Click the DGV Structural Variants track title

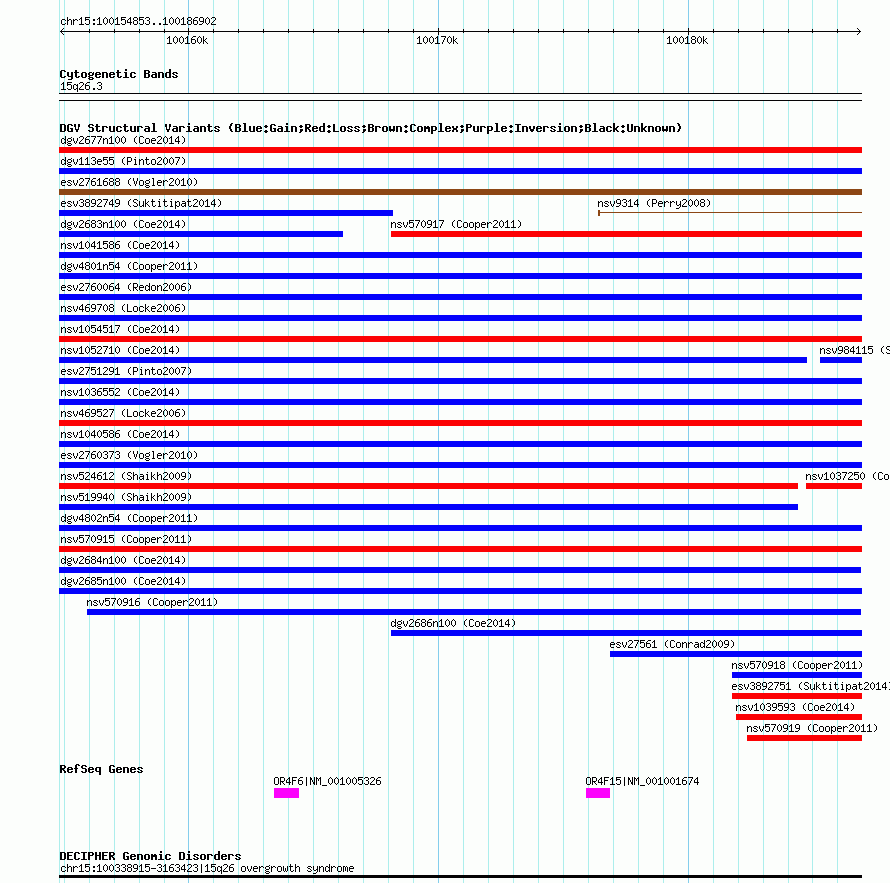click(x=371, y=128)
